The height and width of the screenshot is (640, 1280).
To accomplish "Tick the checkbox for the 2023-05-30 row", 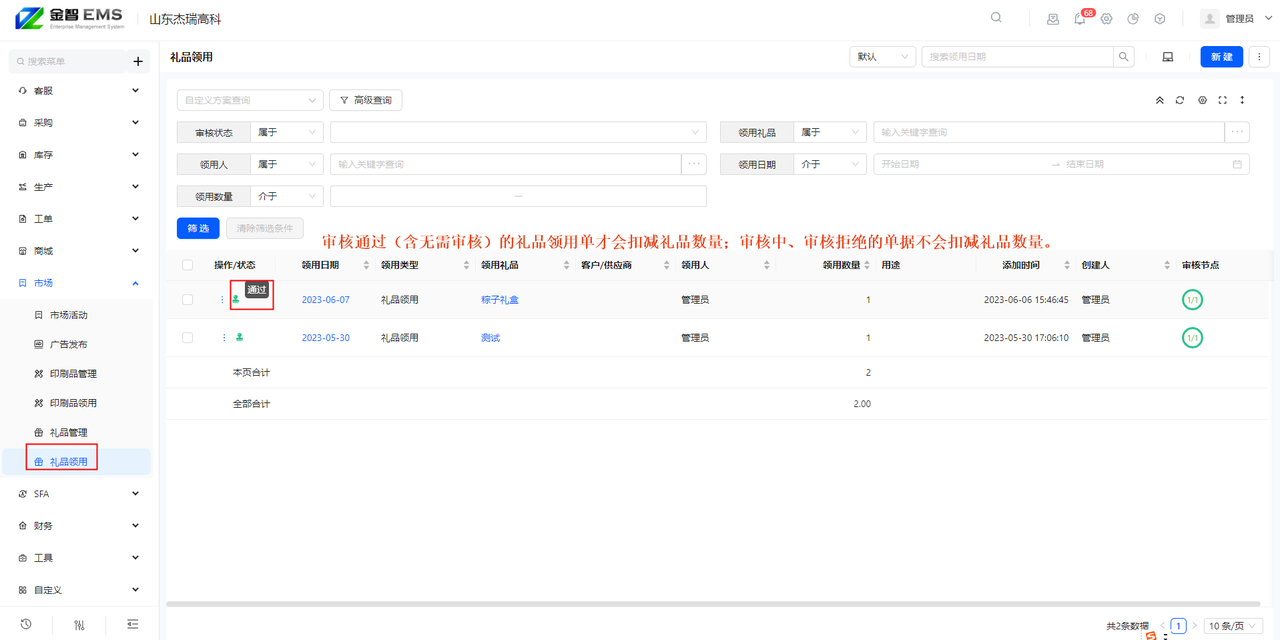I will [187, 338].
